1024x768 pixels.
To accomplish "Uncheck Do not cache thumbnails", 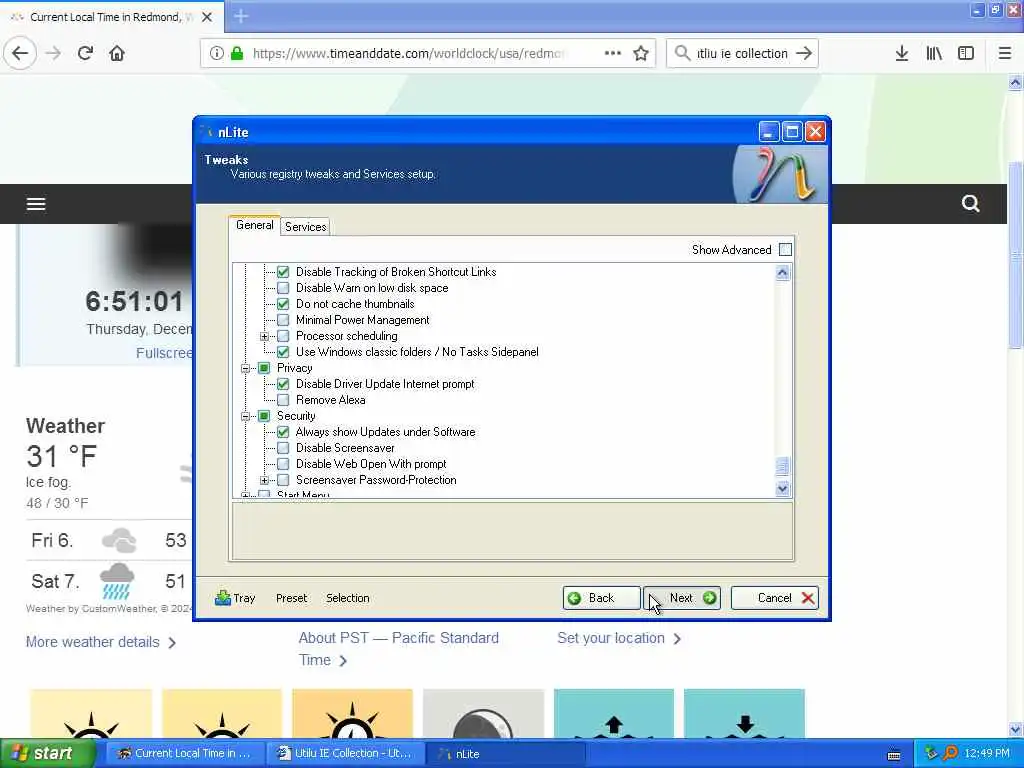I will click(x=283, y=304).
